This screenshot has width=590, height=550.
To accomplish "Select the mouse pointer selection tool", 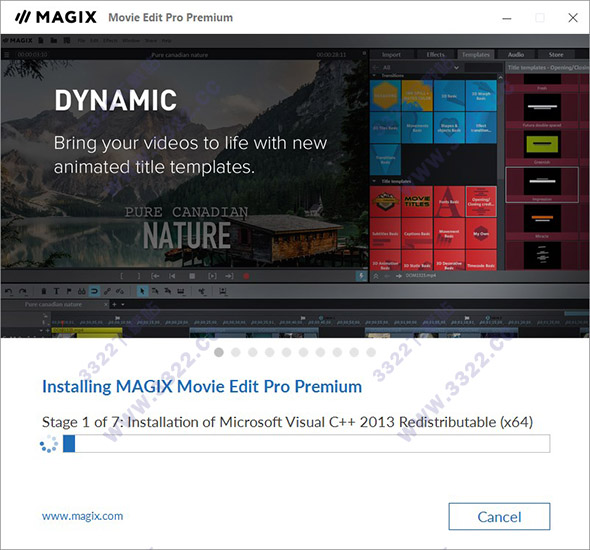I will (142, 291).
